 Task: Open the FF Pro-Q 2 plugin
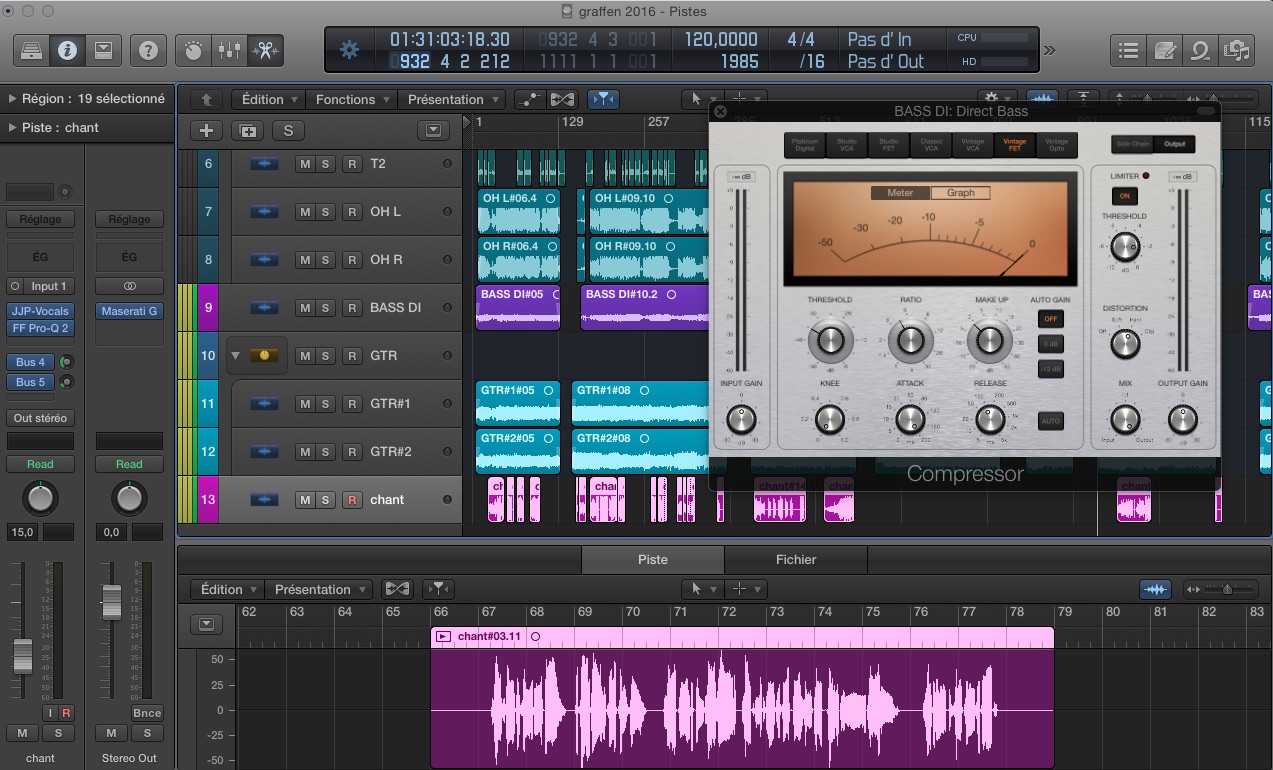coord(40,328)
